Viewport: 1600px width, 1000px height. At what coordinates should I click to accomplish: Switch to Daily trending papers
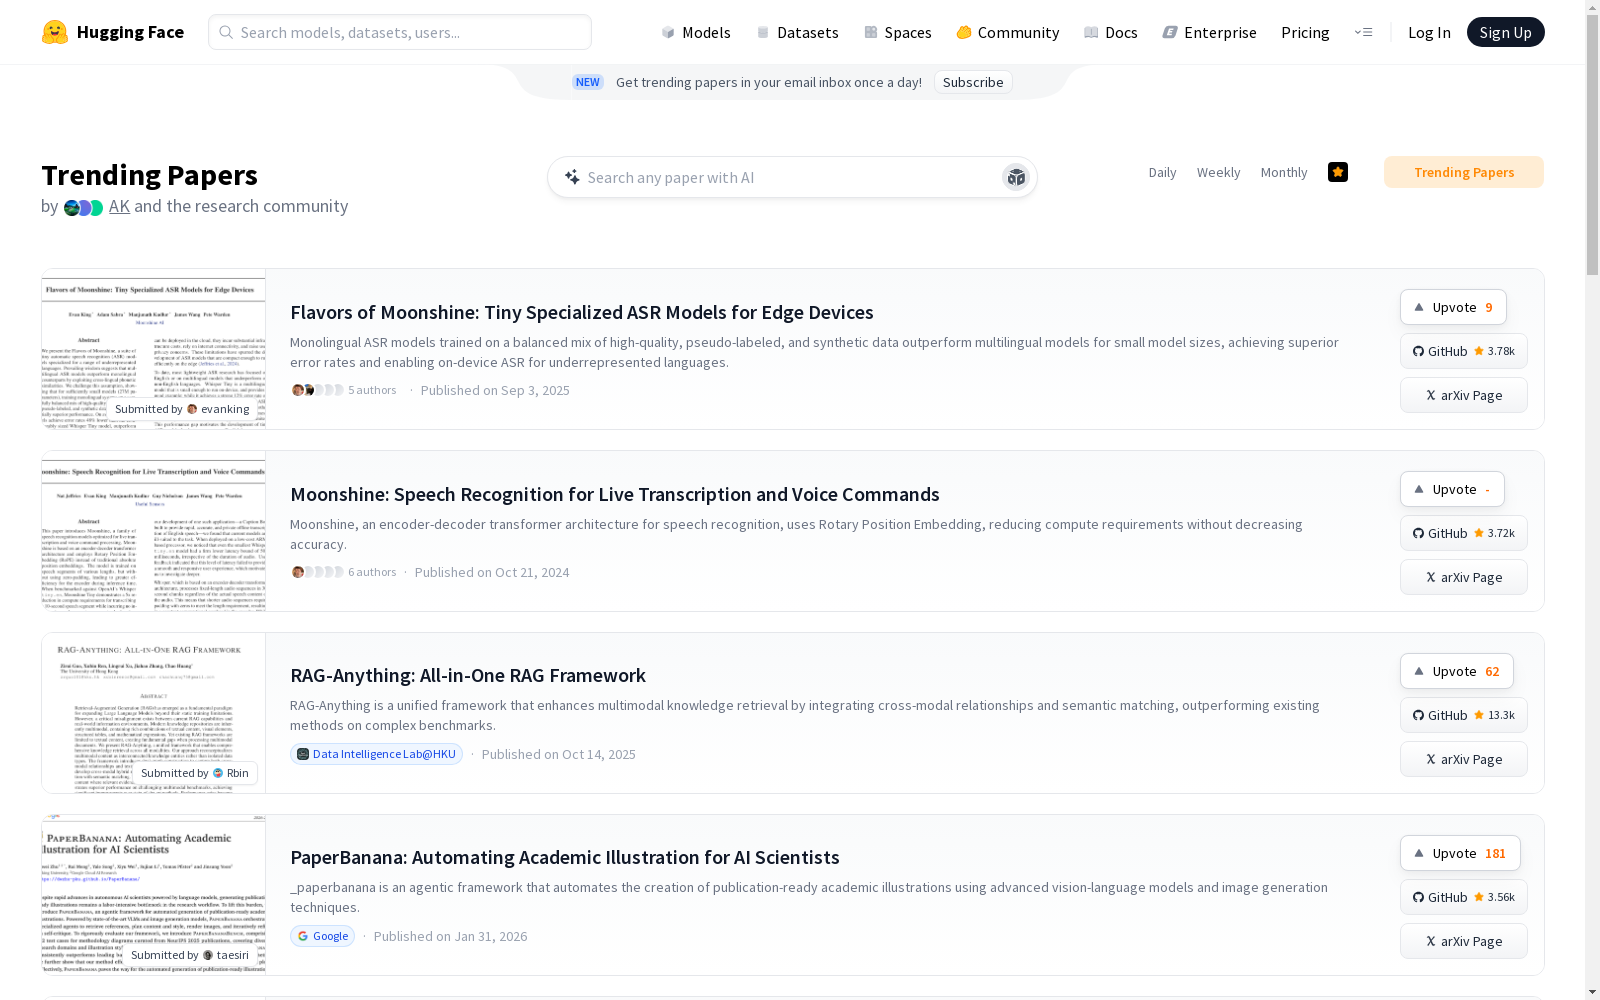pyautogui.click(x=1162, y=172)
